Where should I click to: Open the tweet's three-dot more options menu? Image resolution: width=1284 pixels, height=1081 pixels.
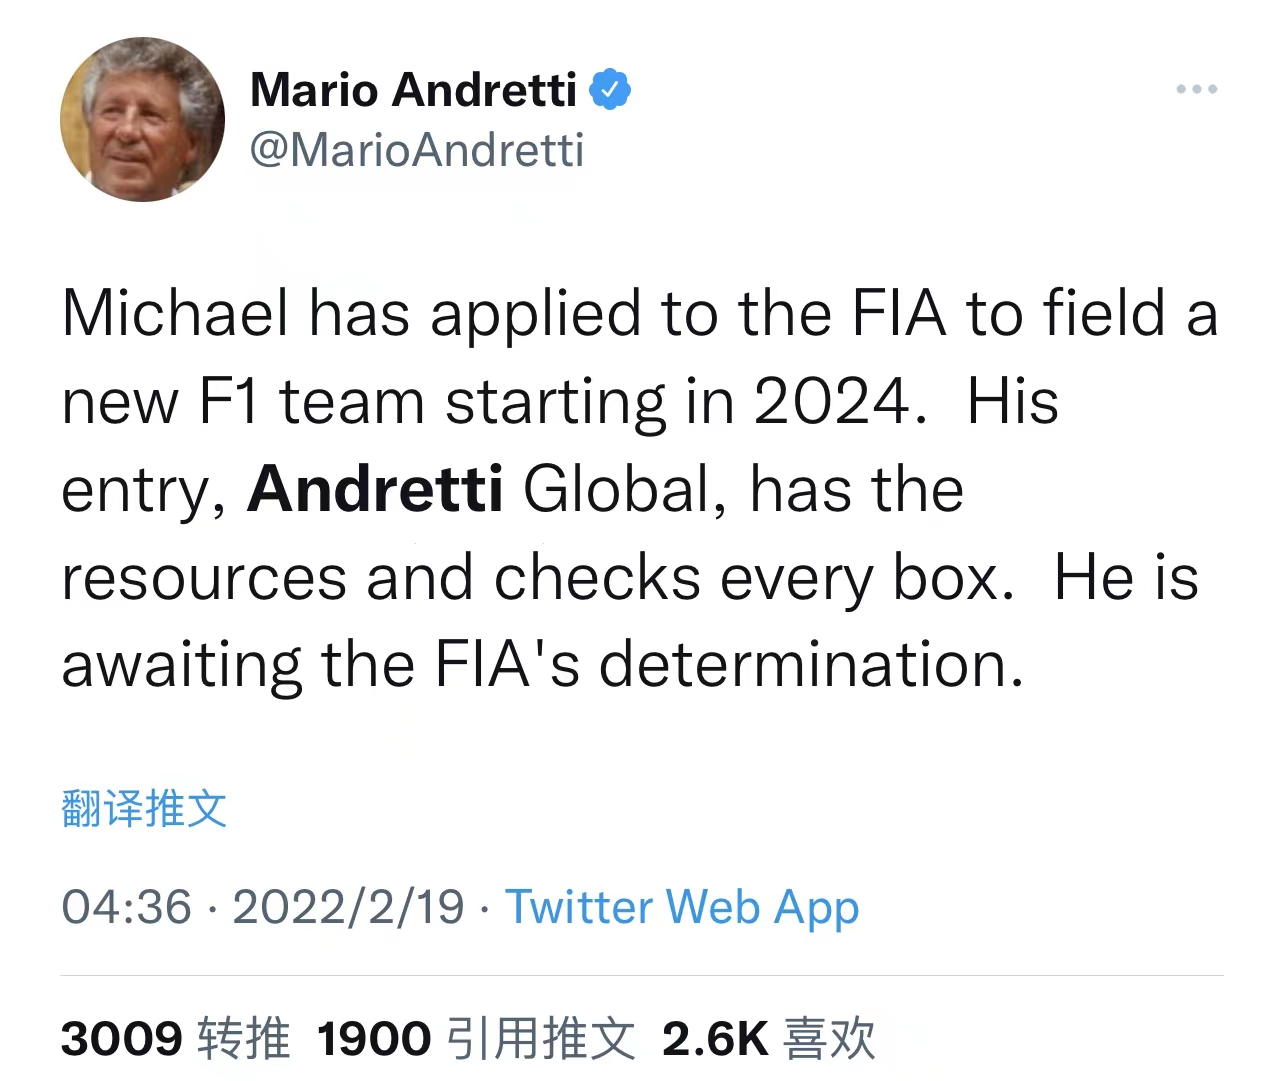point(1196,90)
